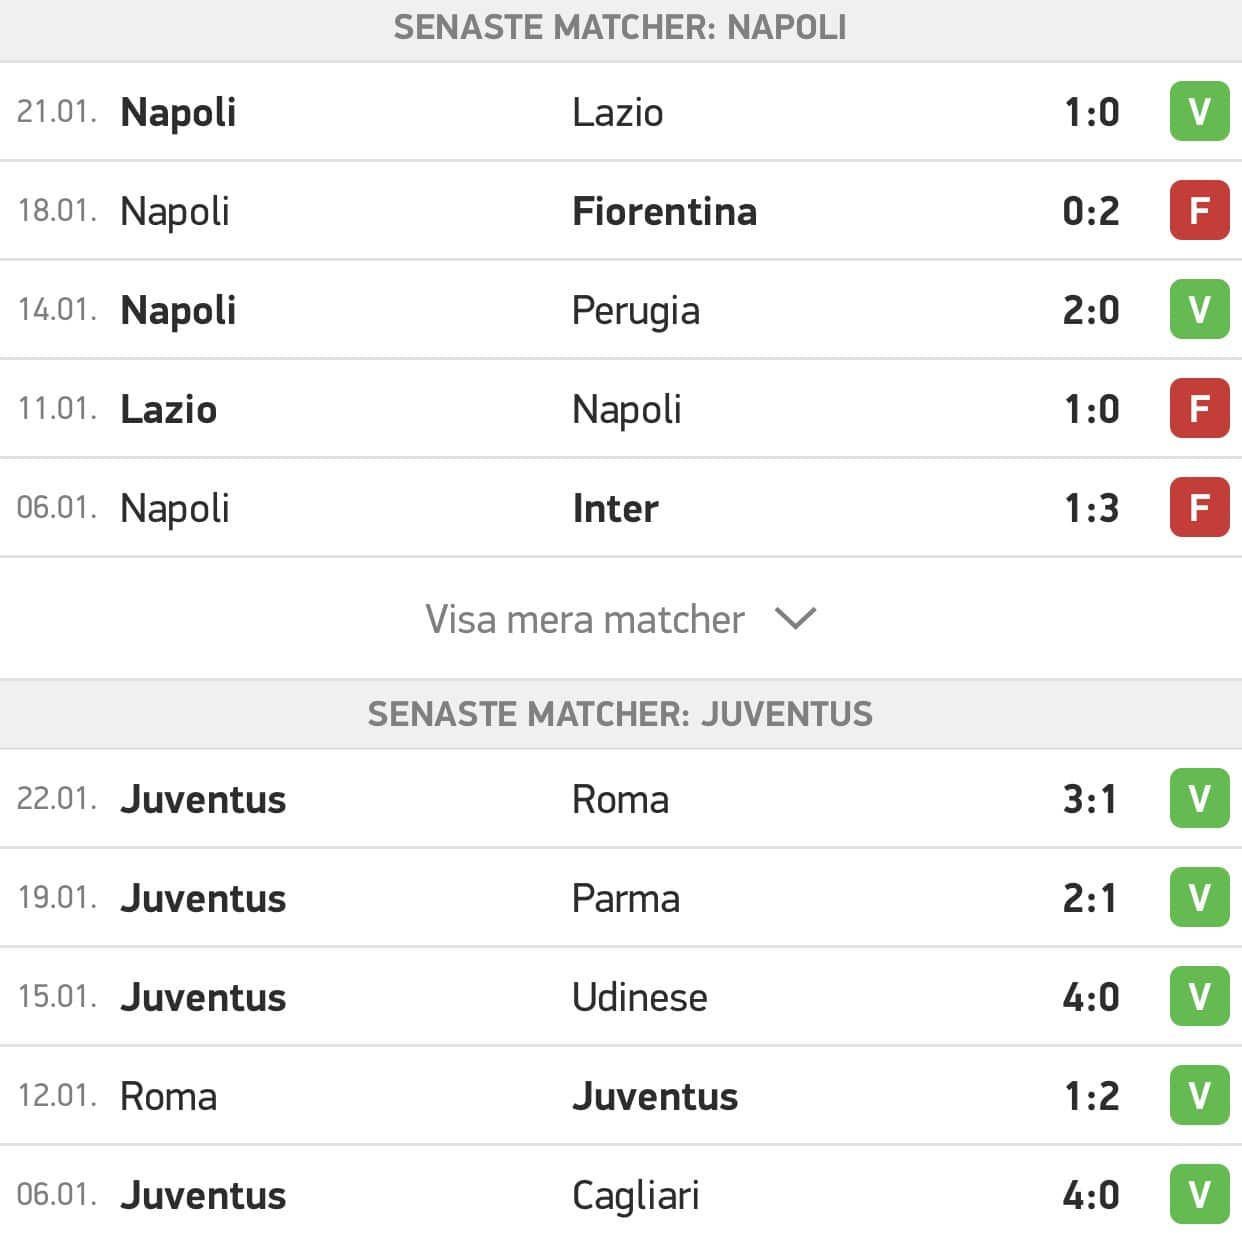Viewport: 1242px width, 1233px height.
Task: Open Perugia team in 14.01 match
Action: [x=636, y=311]
